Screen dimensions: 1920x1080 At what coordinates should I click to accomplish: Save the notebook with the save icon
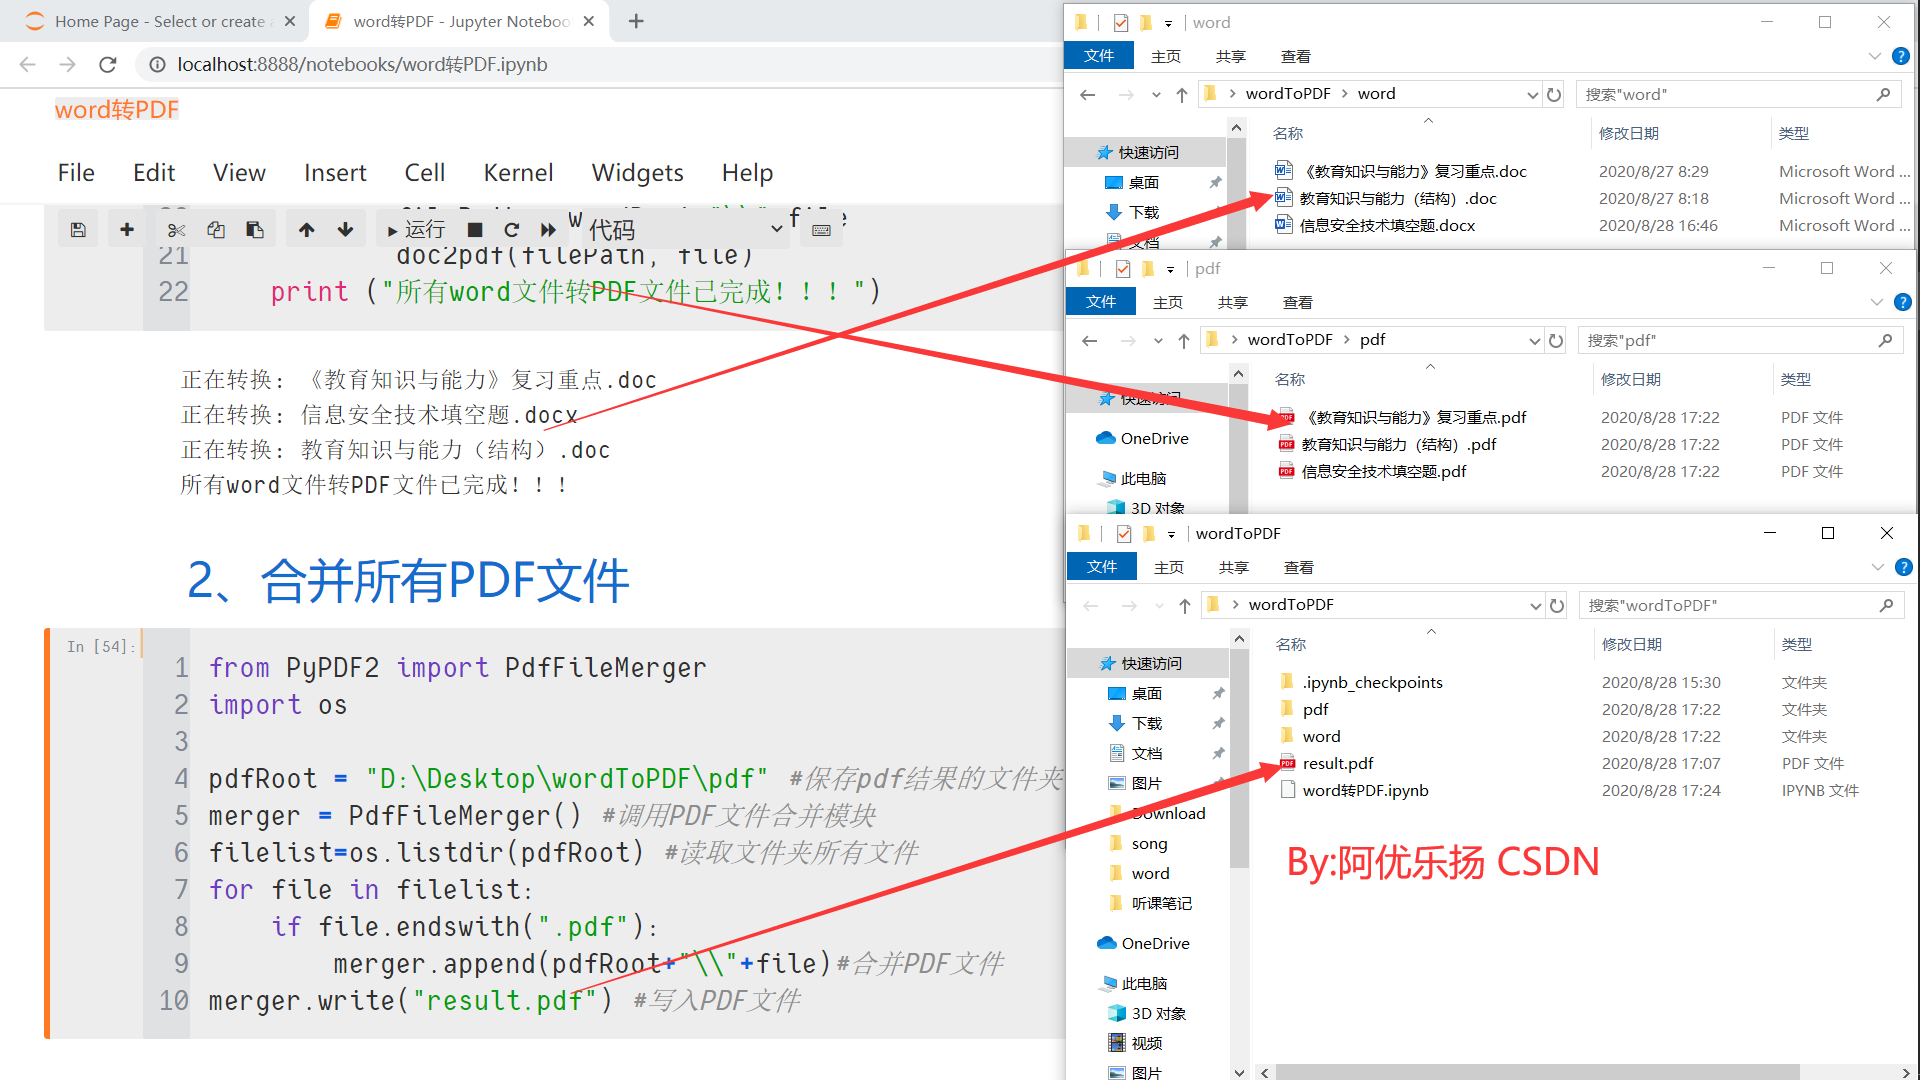click(78, 228)
